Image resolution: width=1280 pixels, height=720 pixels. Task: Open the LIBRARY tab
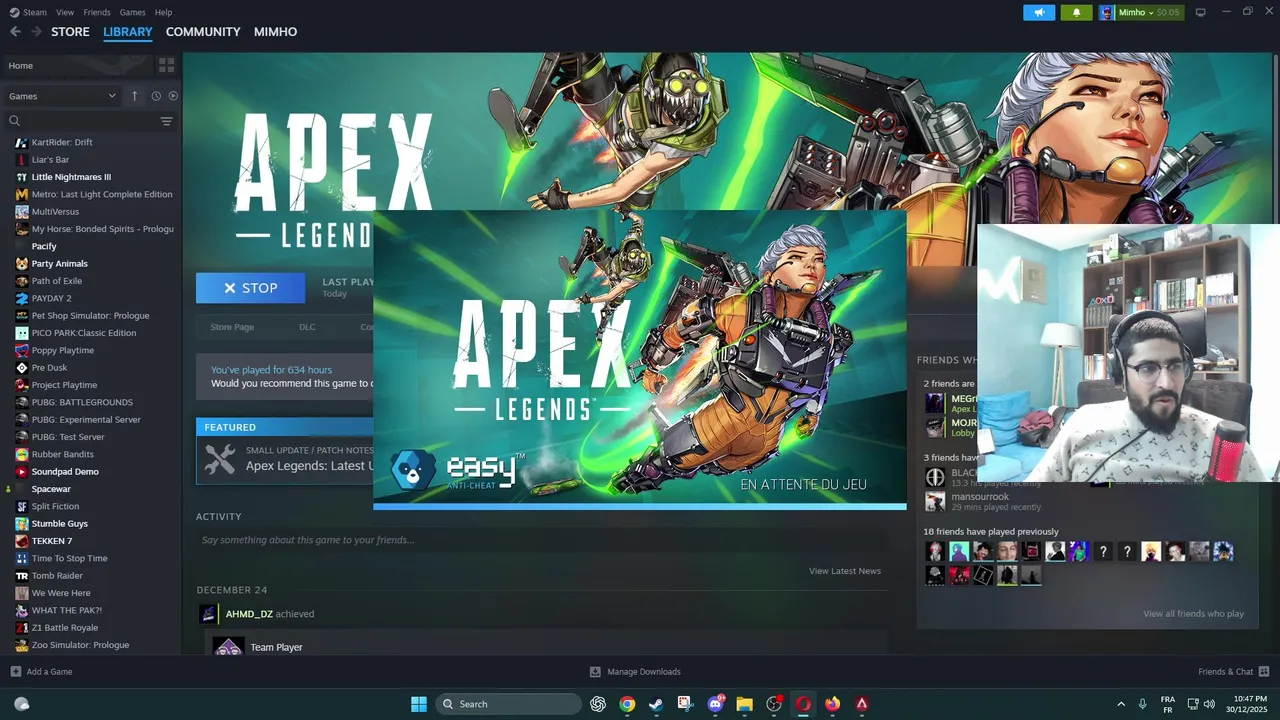128,32
